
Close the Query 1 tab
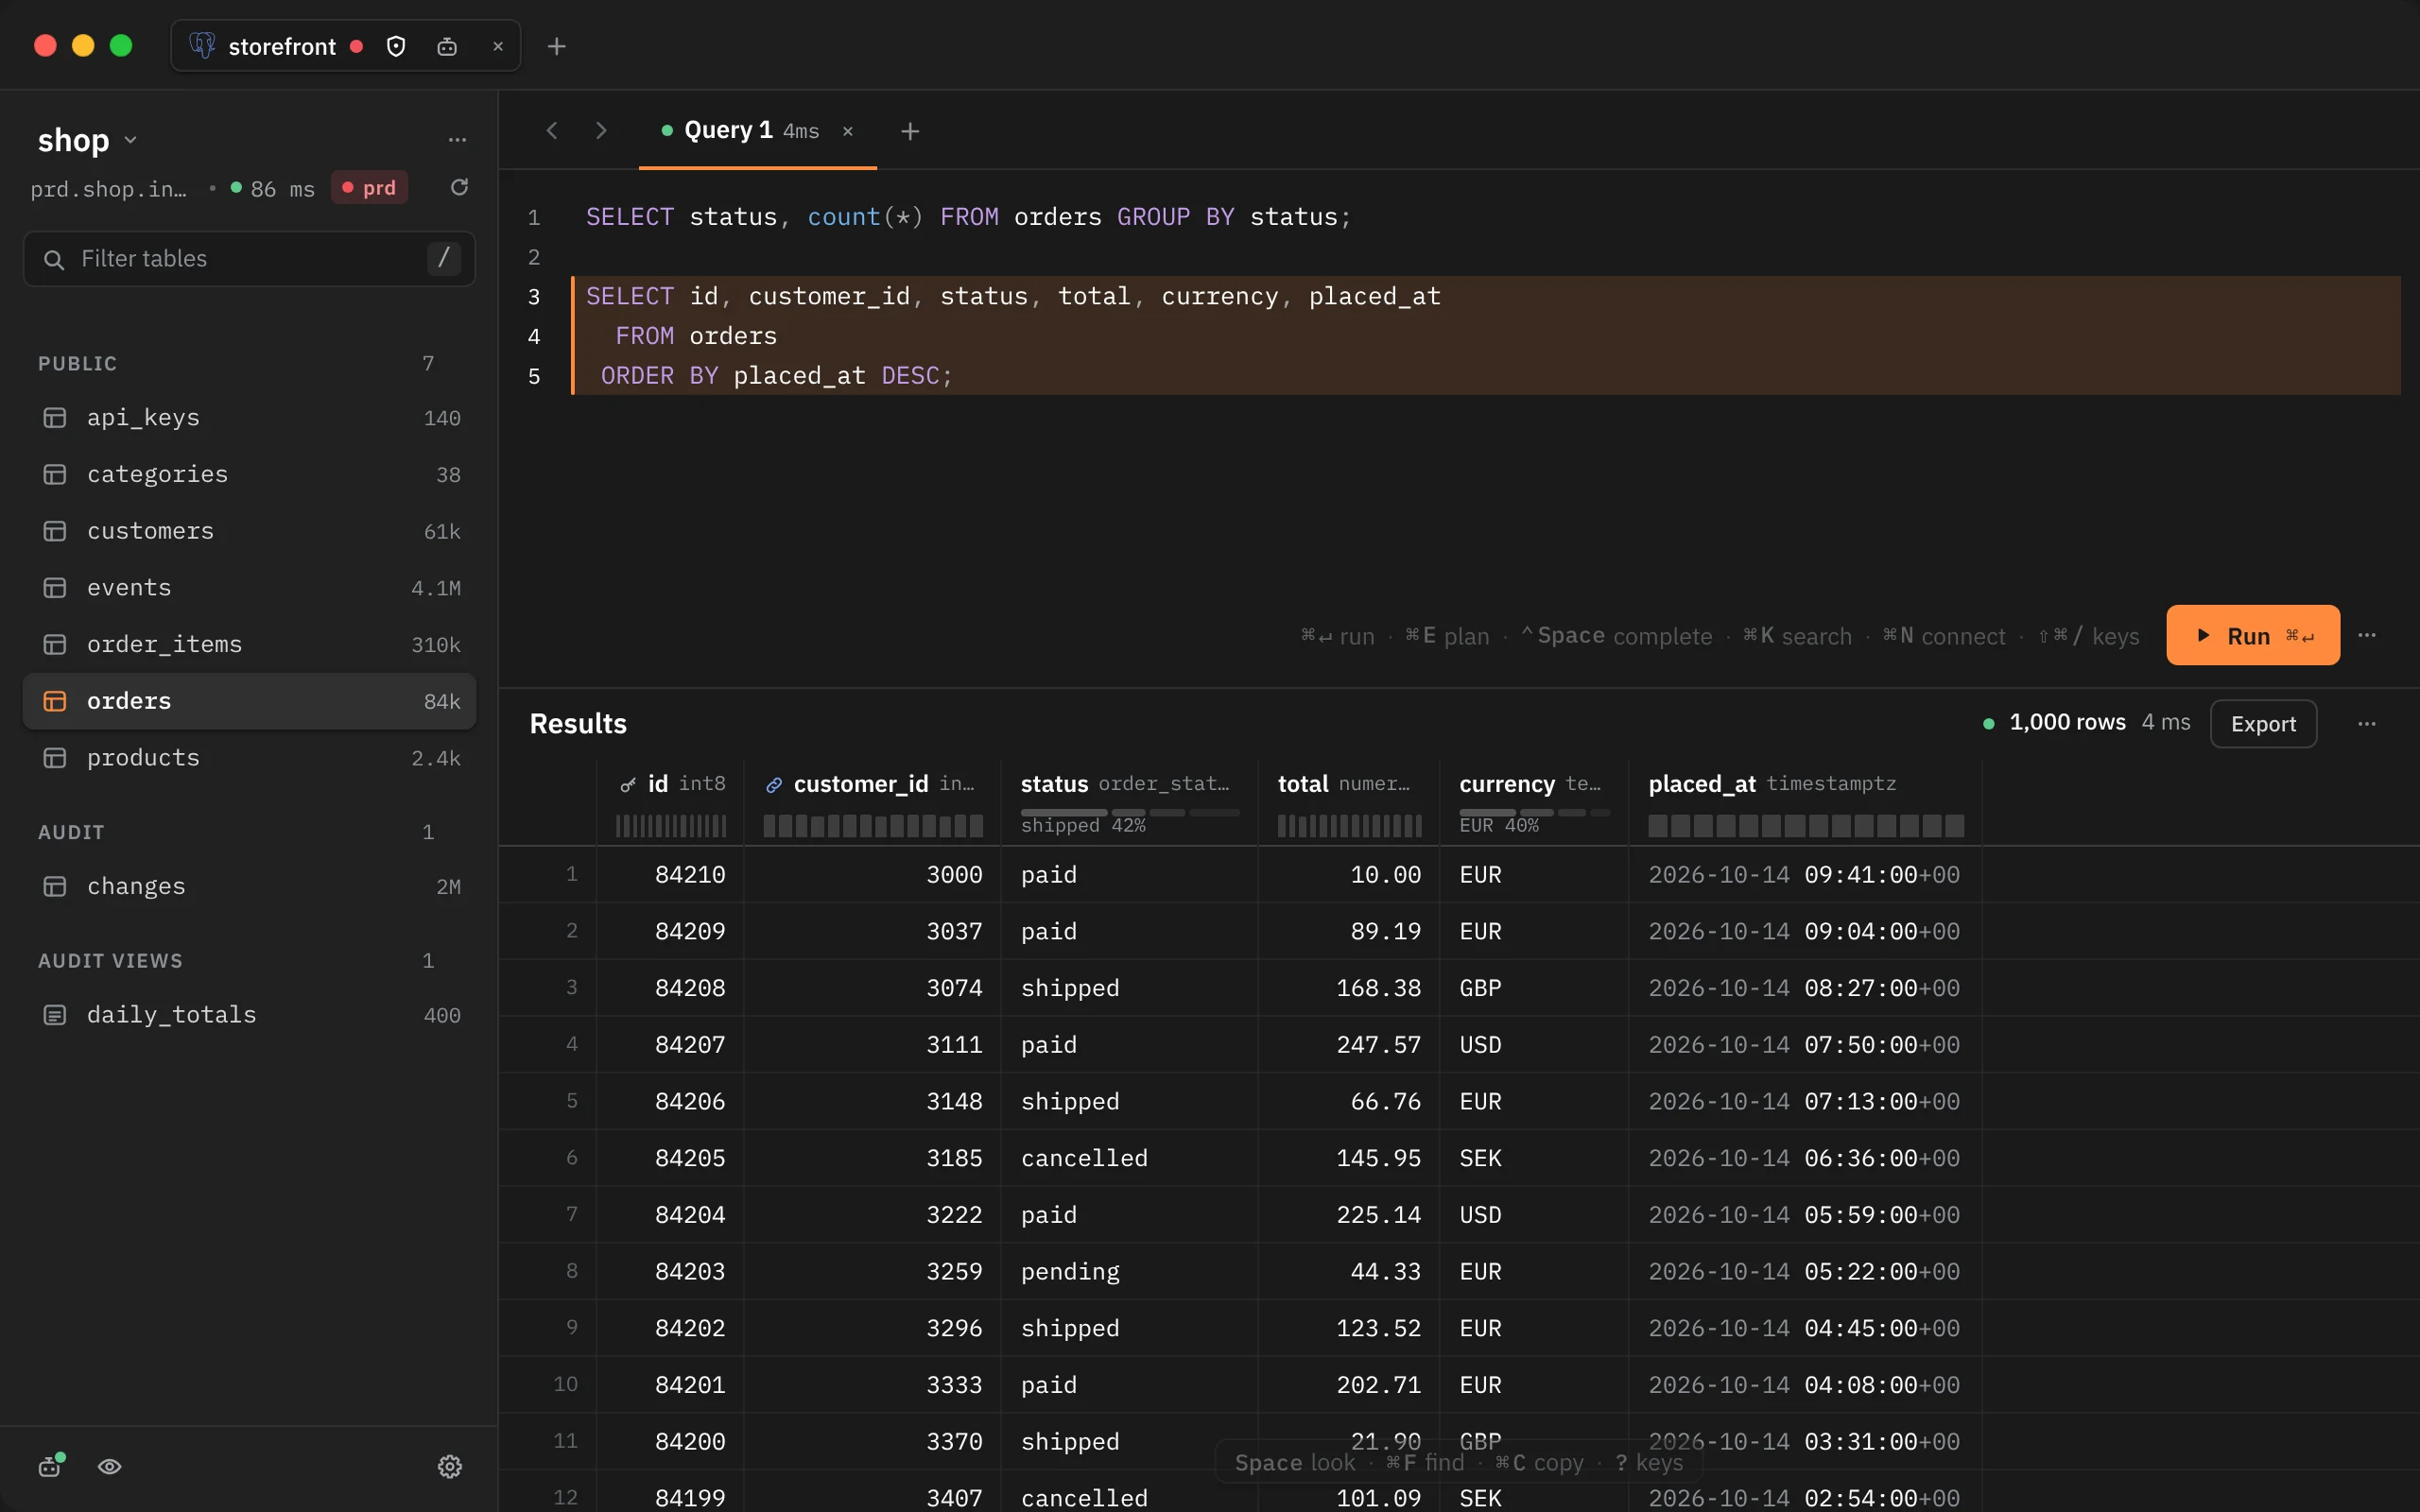point(848,131)
